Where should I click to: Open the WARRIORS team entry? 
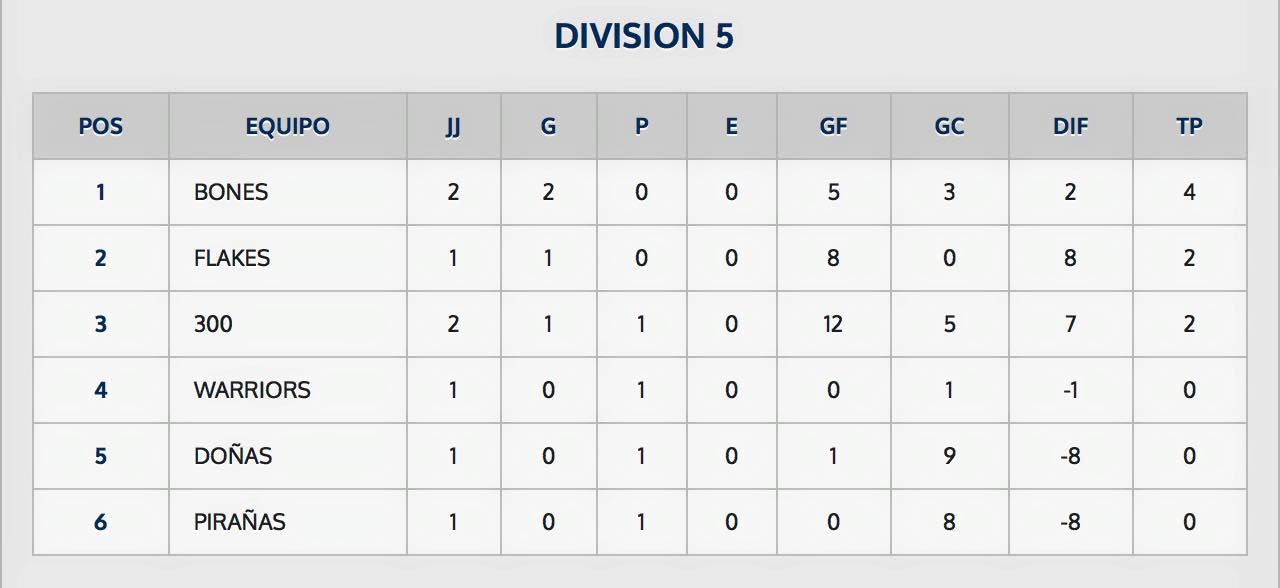(252, 390)
